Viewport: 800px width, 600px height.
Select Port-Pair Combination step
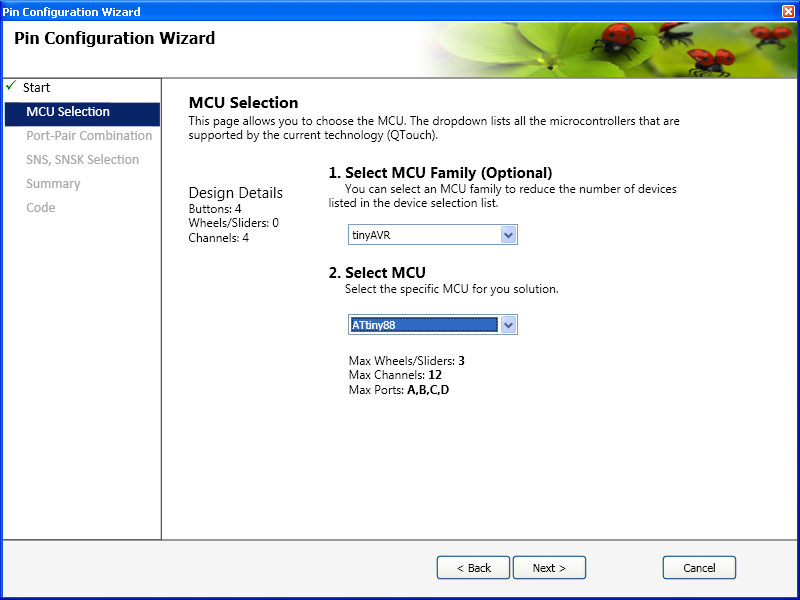[x=89, y=136]
